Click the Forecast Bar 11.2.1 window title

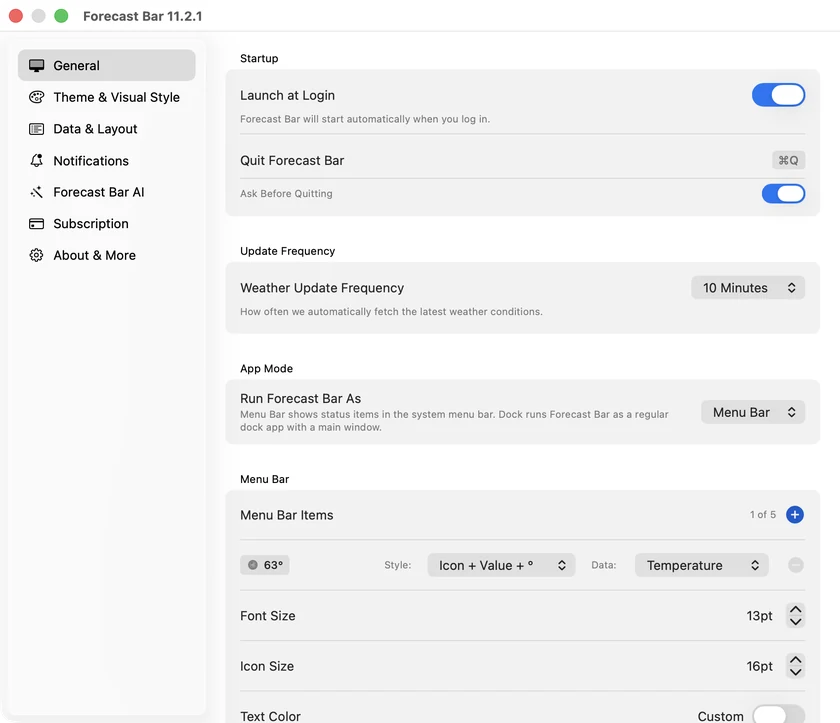[x=142, y=16]
